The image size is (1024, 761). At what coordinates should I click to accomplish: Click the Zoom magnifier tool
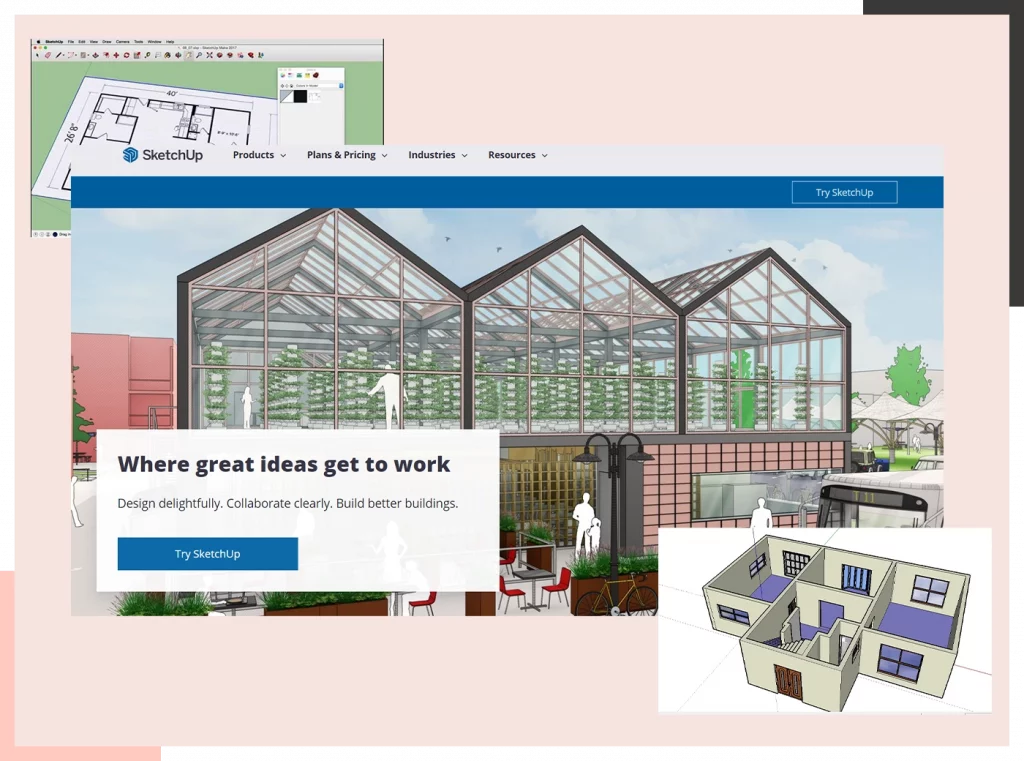tap(199, 55)
